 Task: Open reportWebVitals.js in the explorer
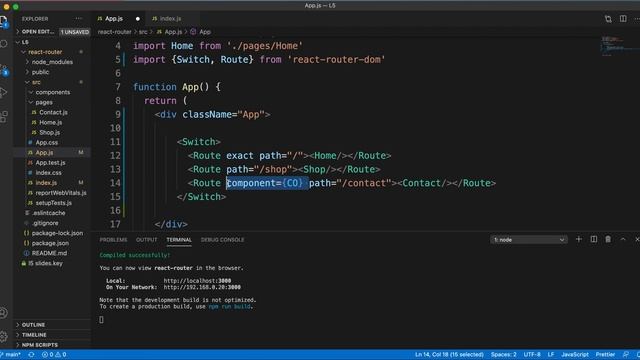tap(61, 193)
